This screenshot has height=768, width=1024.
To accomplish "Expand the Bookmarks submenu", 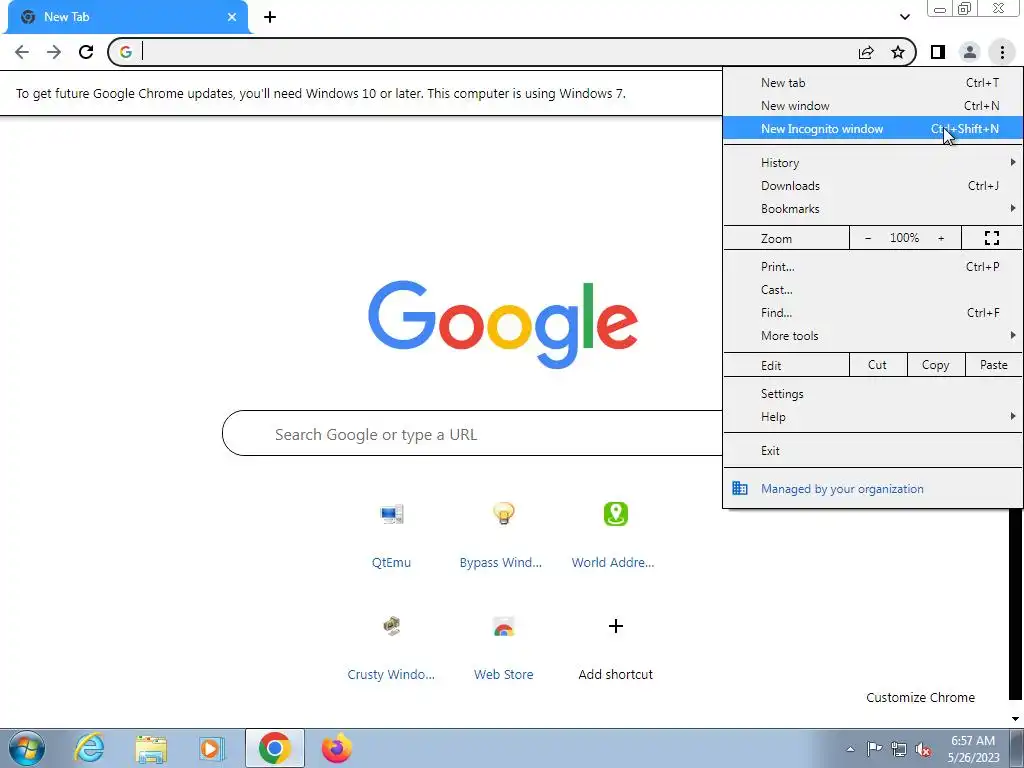I will pos(872,209).
